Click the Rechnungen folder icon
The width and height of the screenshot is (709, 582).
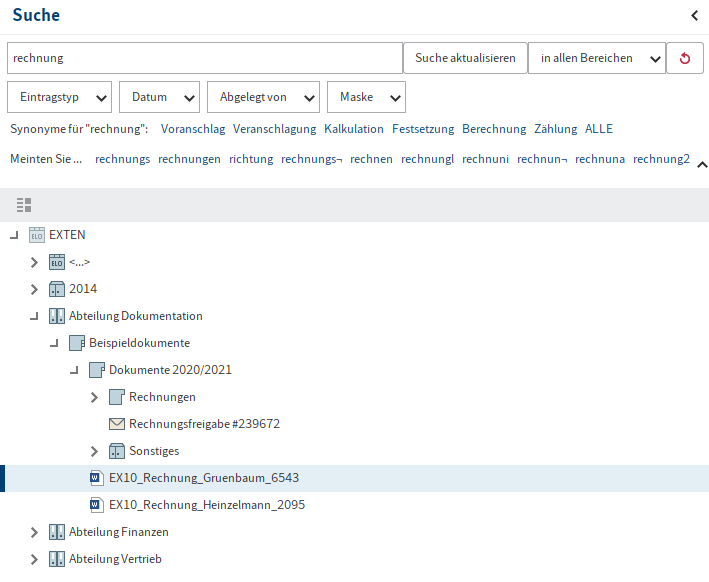pyautogui.click(x=117, y=397)
